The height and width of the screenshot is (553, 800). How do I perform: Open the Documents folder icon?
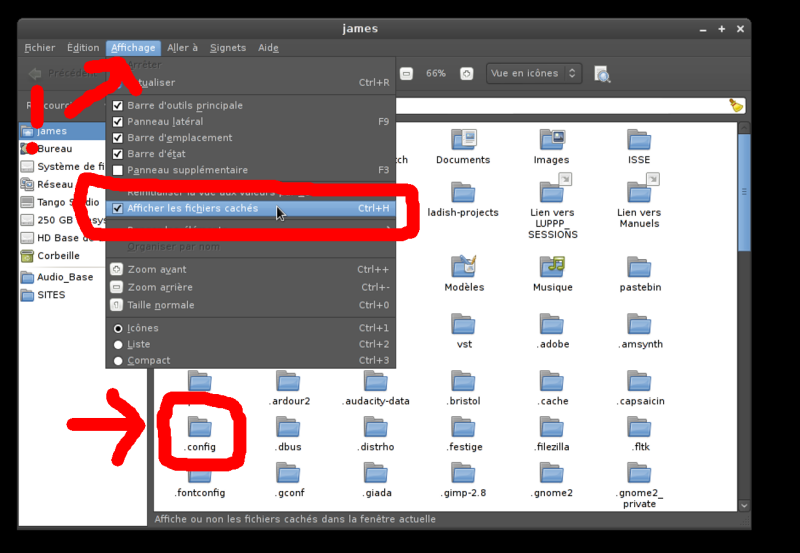point(463,139)
